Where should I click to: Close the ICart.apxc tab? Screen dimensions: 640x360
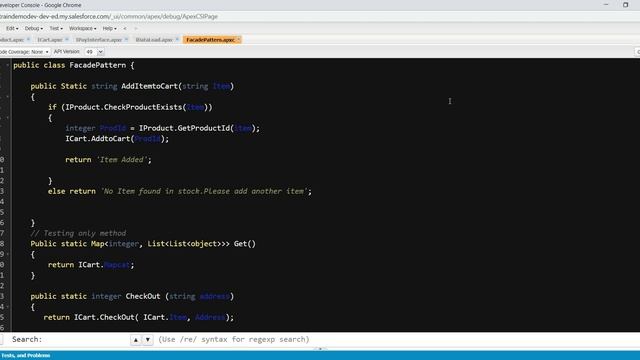[x=67, y=39]
